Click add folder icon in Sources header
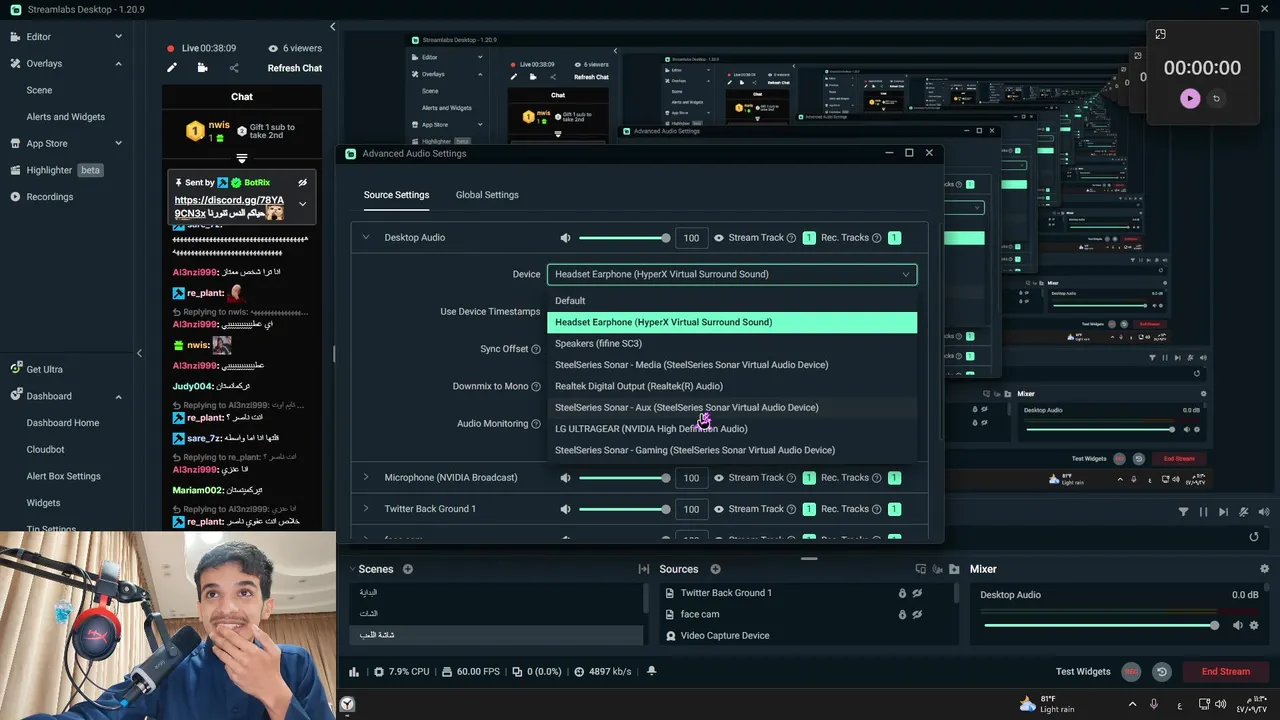1280x720 pixels. [954, 569]
